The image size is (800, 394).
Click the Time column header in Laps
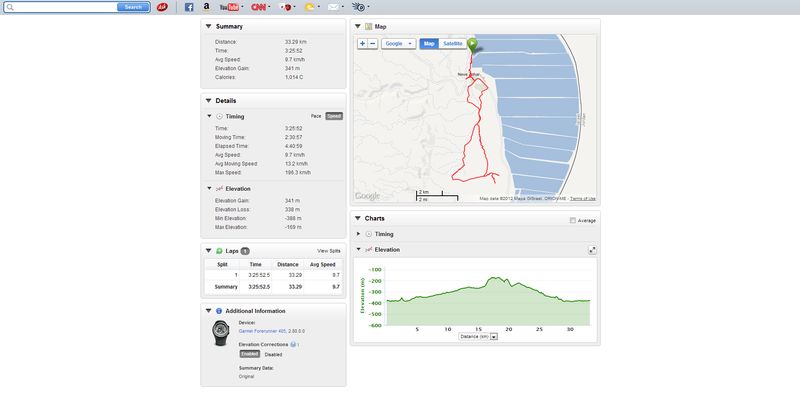pos(256,265)
